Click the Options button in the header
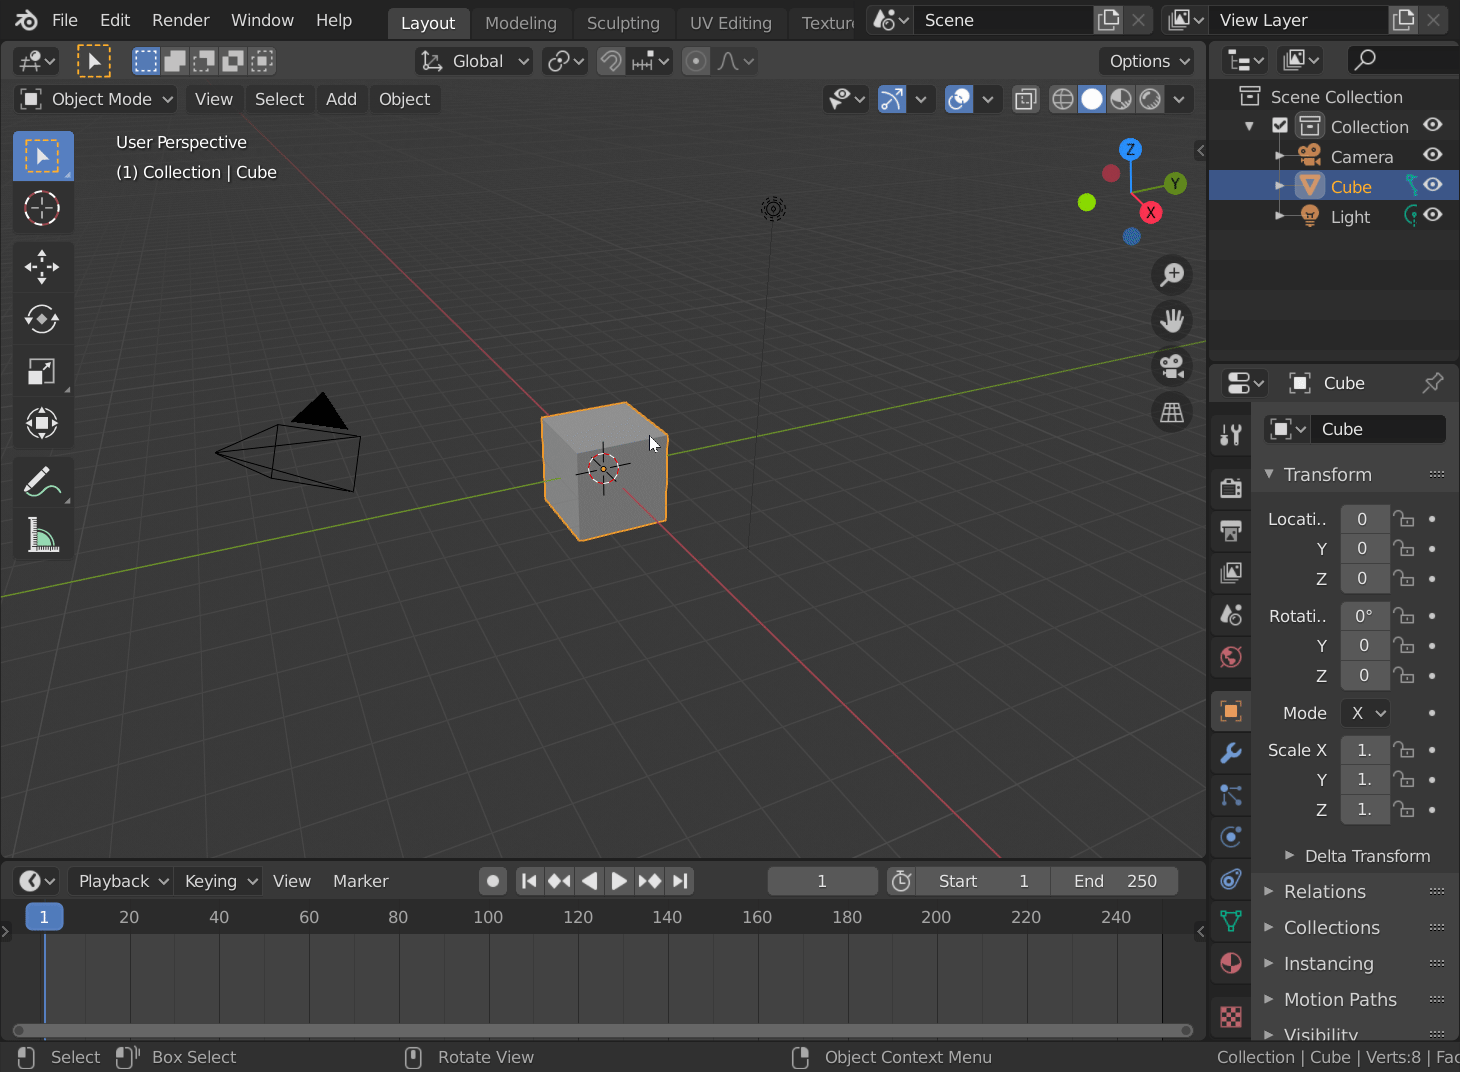This screenshot has width=1460, height=1072. (x=1146, y=61)
